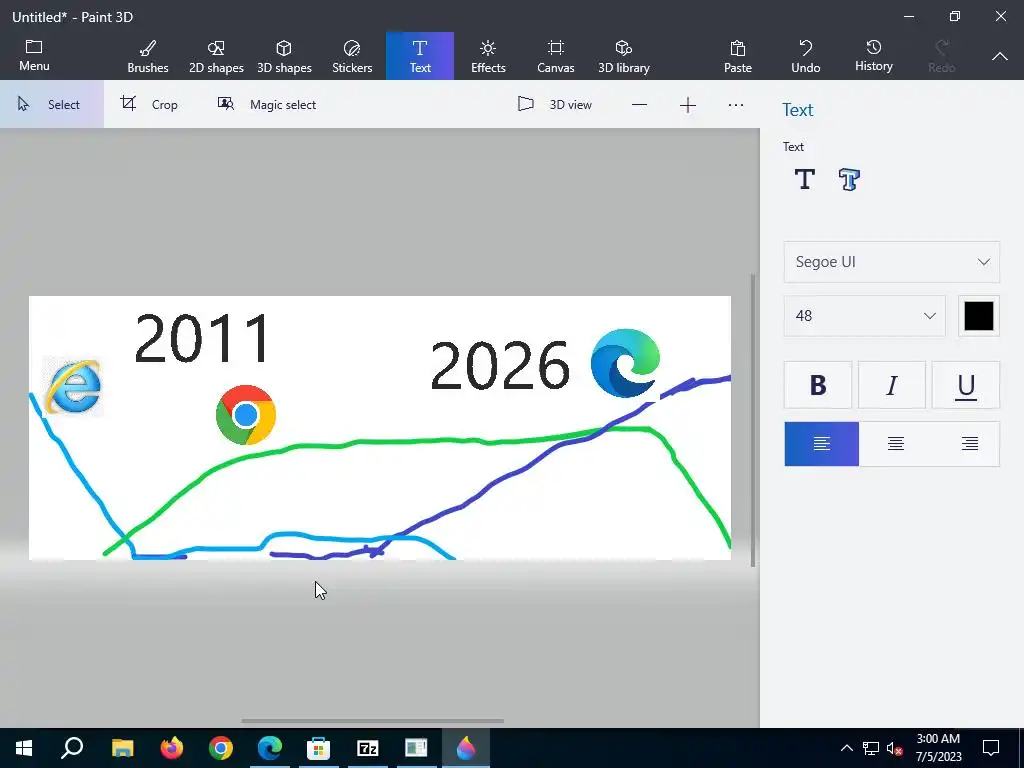1024x768 pixels.
Task: Open the Effects panel
Action: coord(488,56)
